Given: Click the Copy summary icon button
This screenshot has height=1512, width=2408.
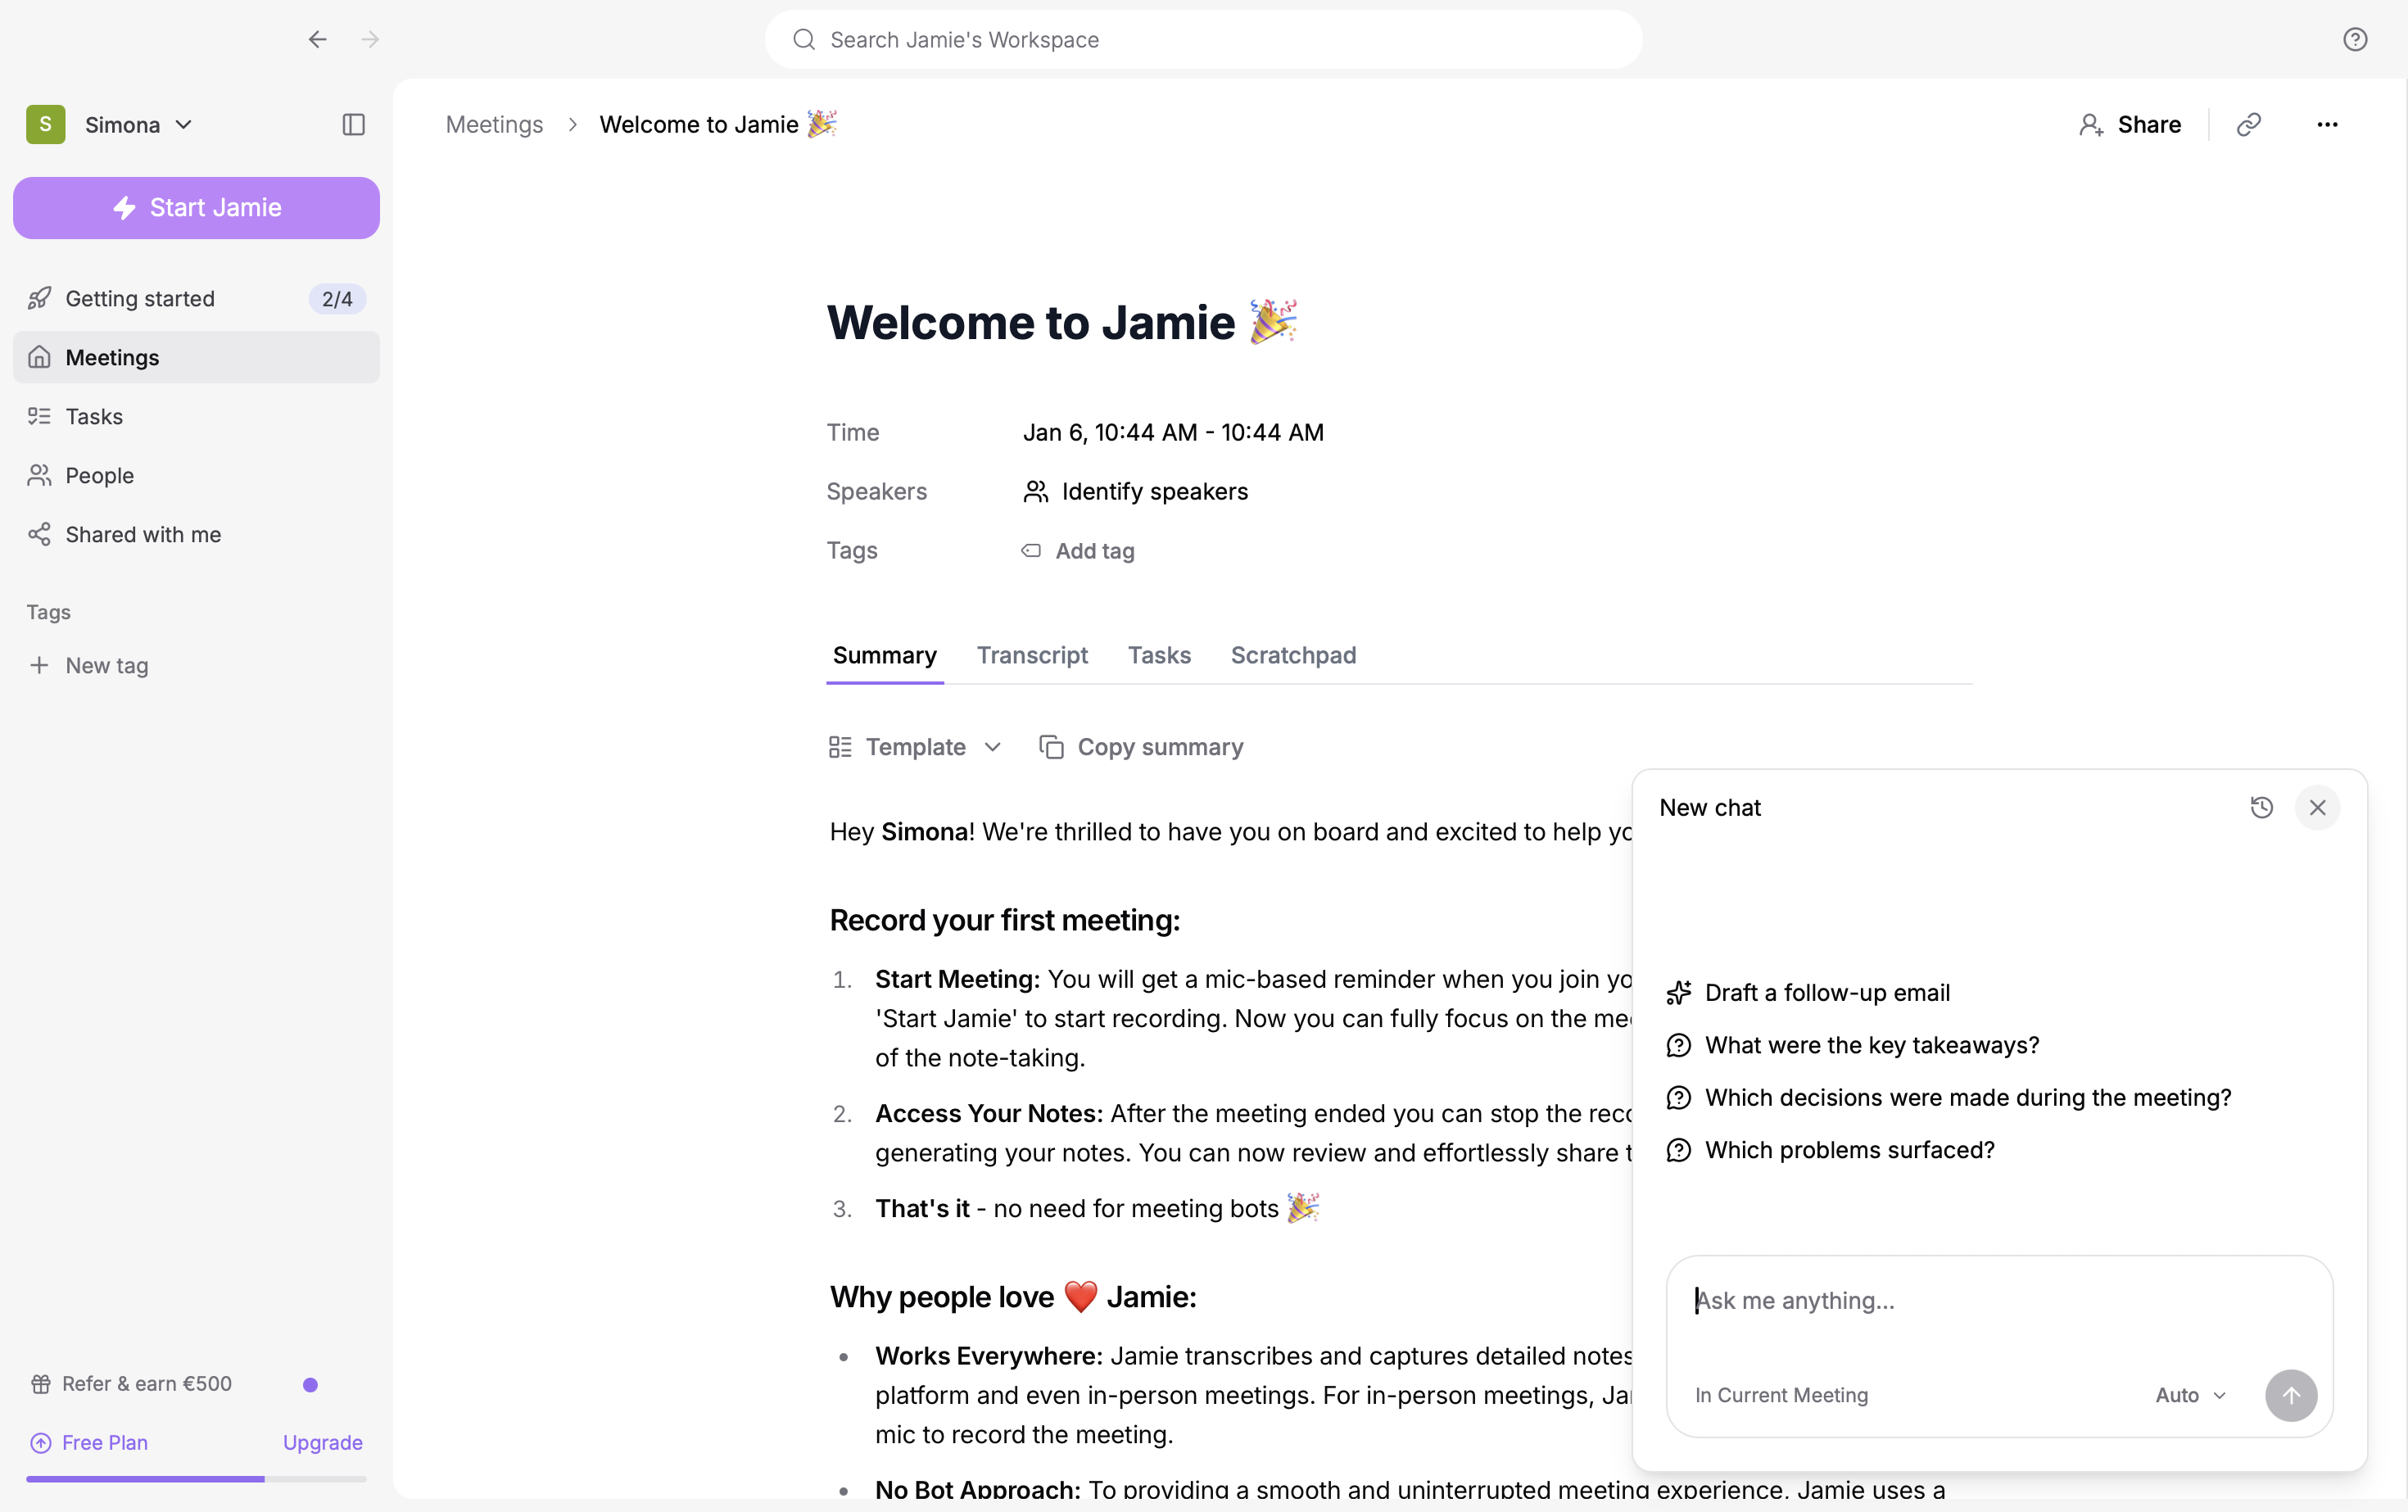Looking at the screenshot, I should point(1051,747).
